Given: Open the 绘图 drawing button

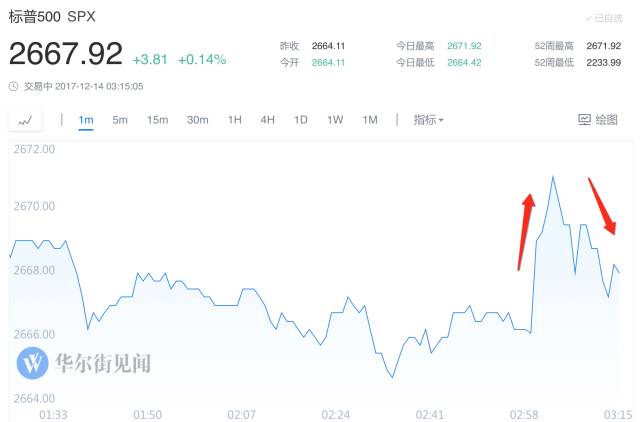Looking at the screenshot, I should (x=598, y=120).
